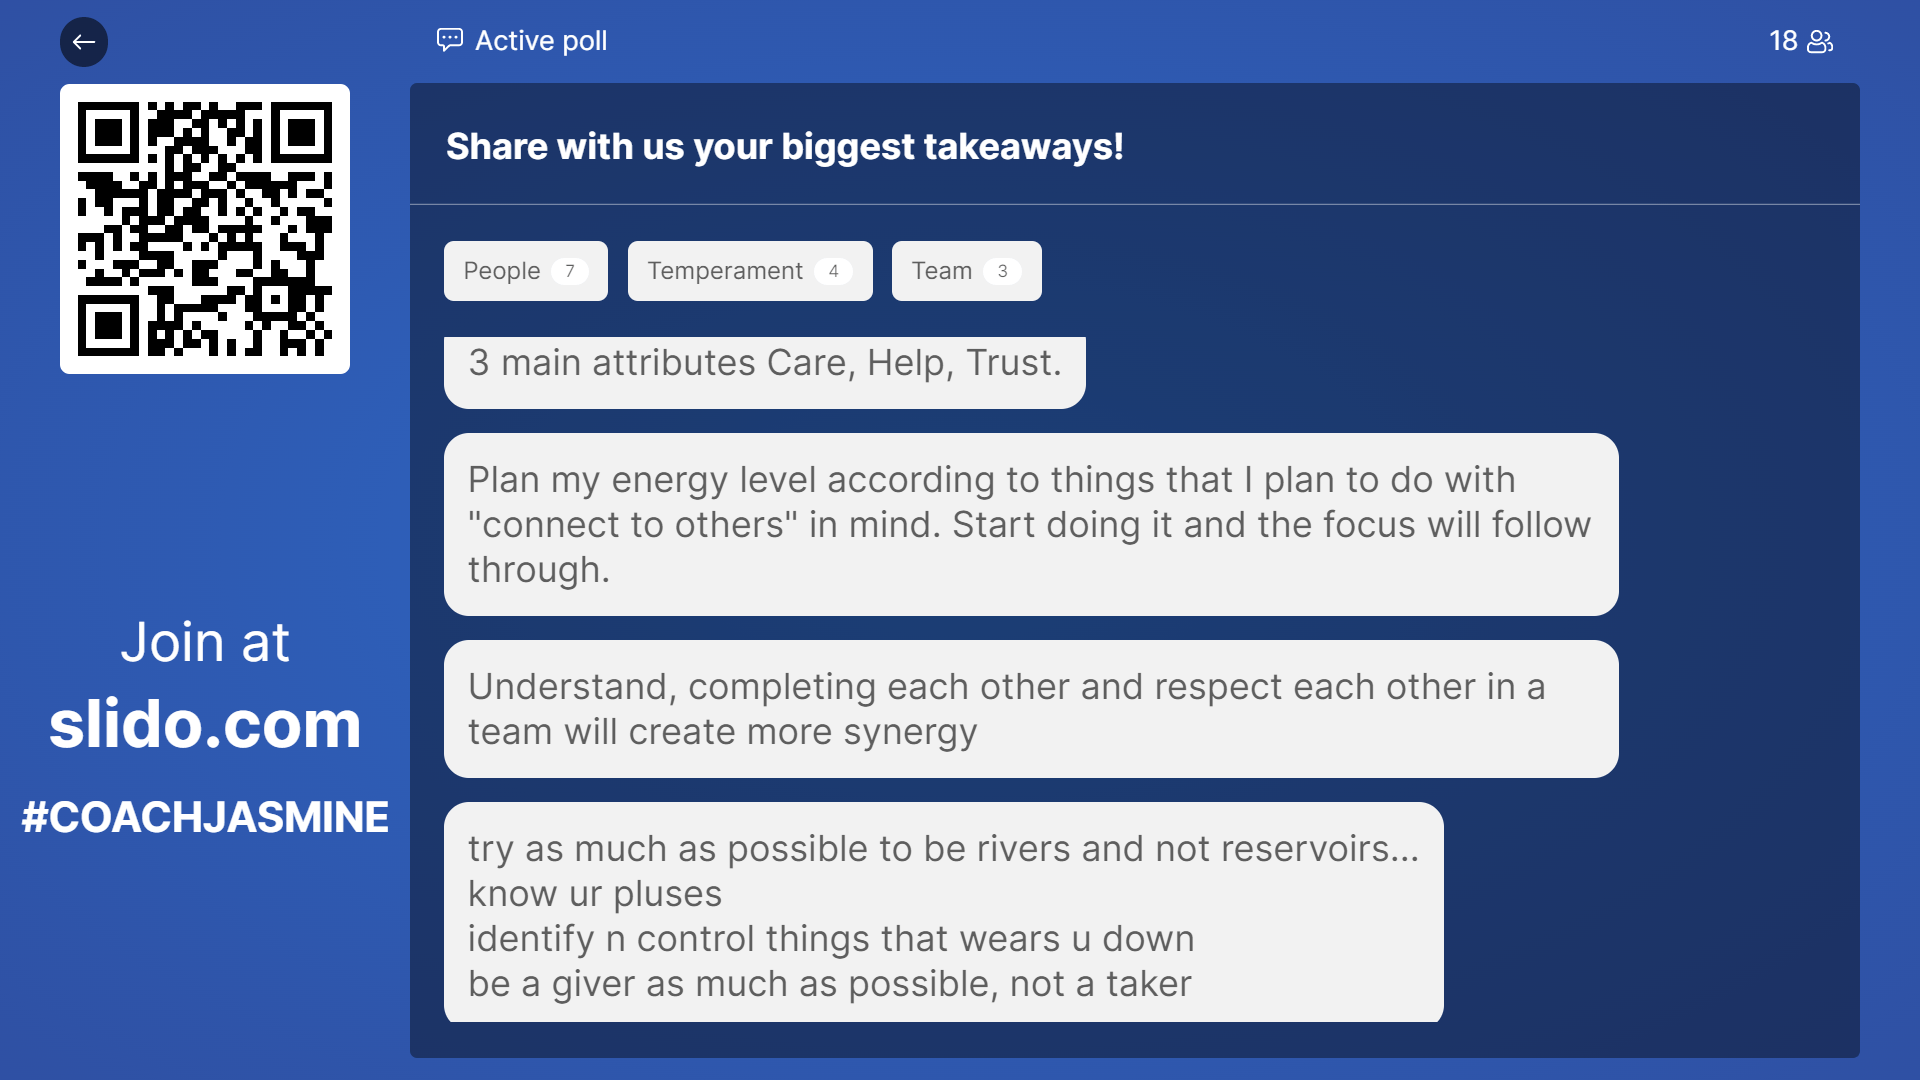Click the back arrow button
The height and width of the screenshot is (1080, 1920).
(x=84, y=42)
